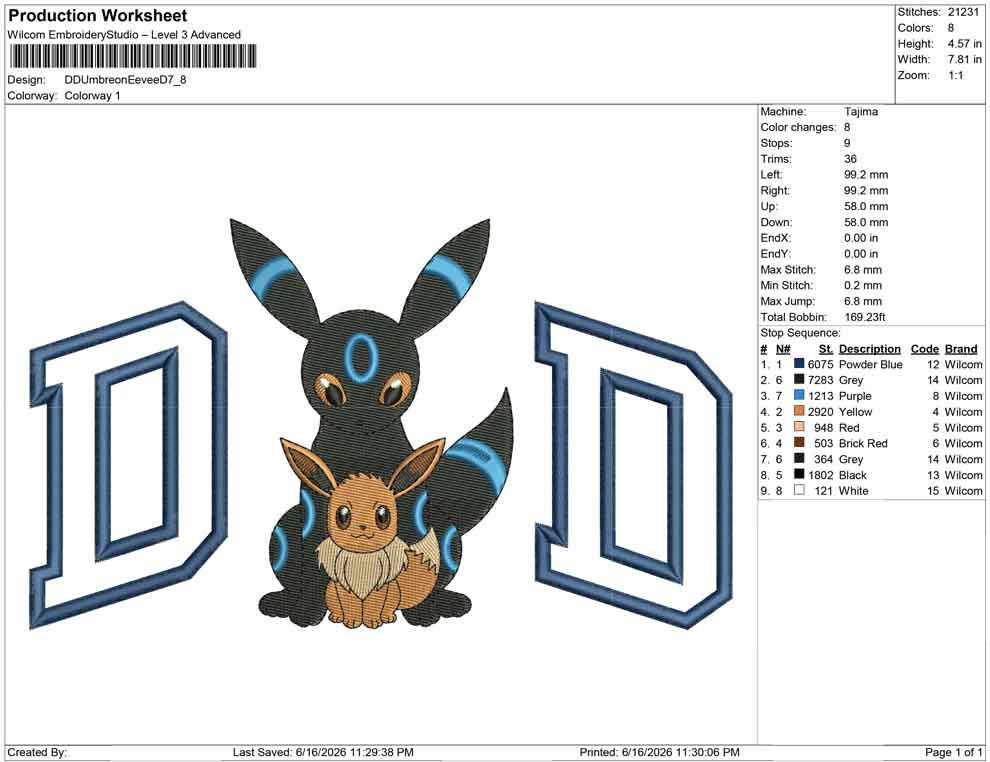
Task: Select the 1213 Purple color swatch
Action: [x=799, y=396]
